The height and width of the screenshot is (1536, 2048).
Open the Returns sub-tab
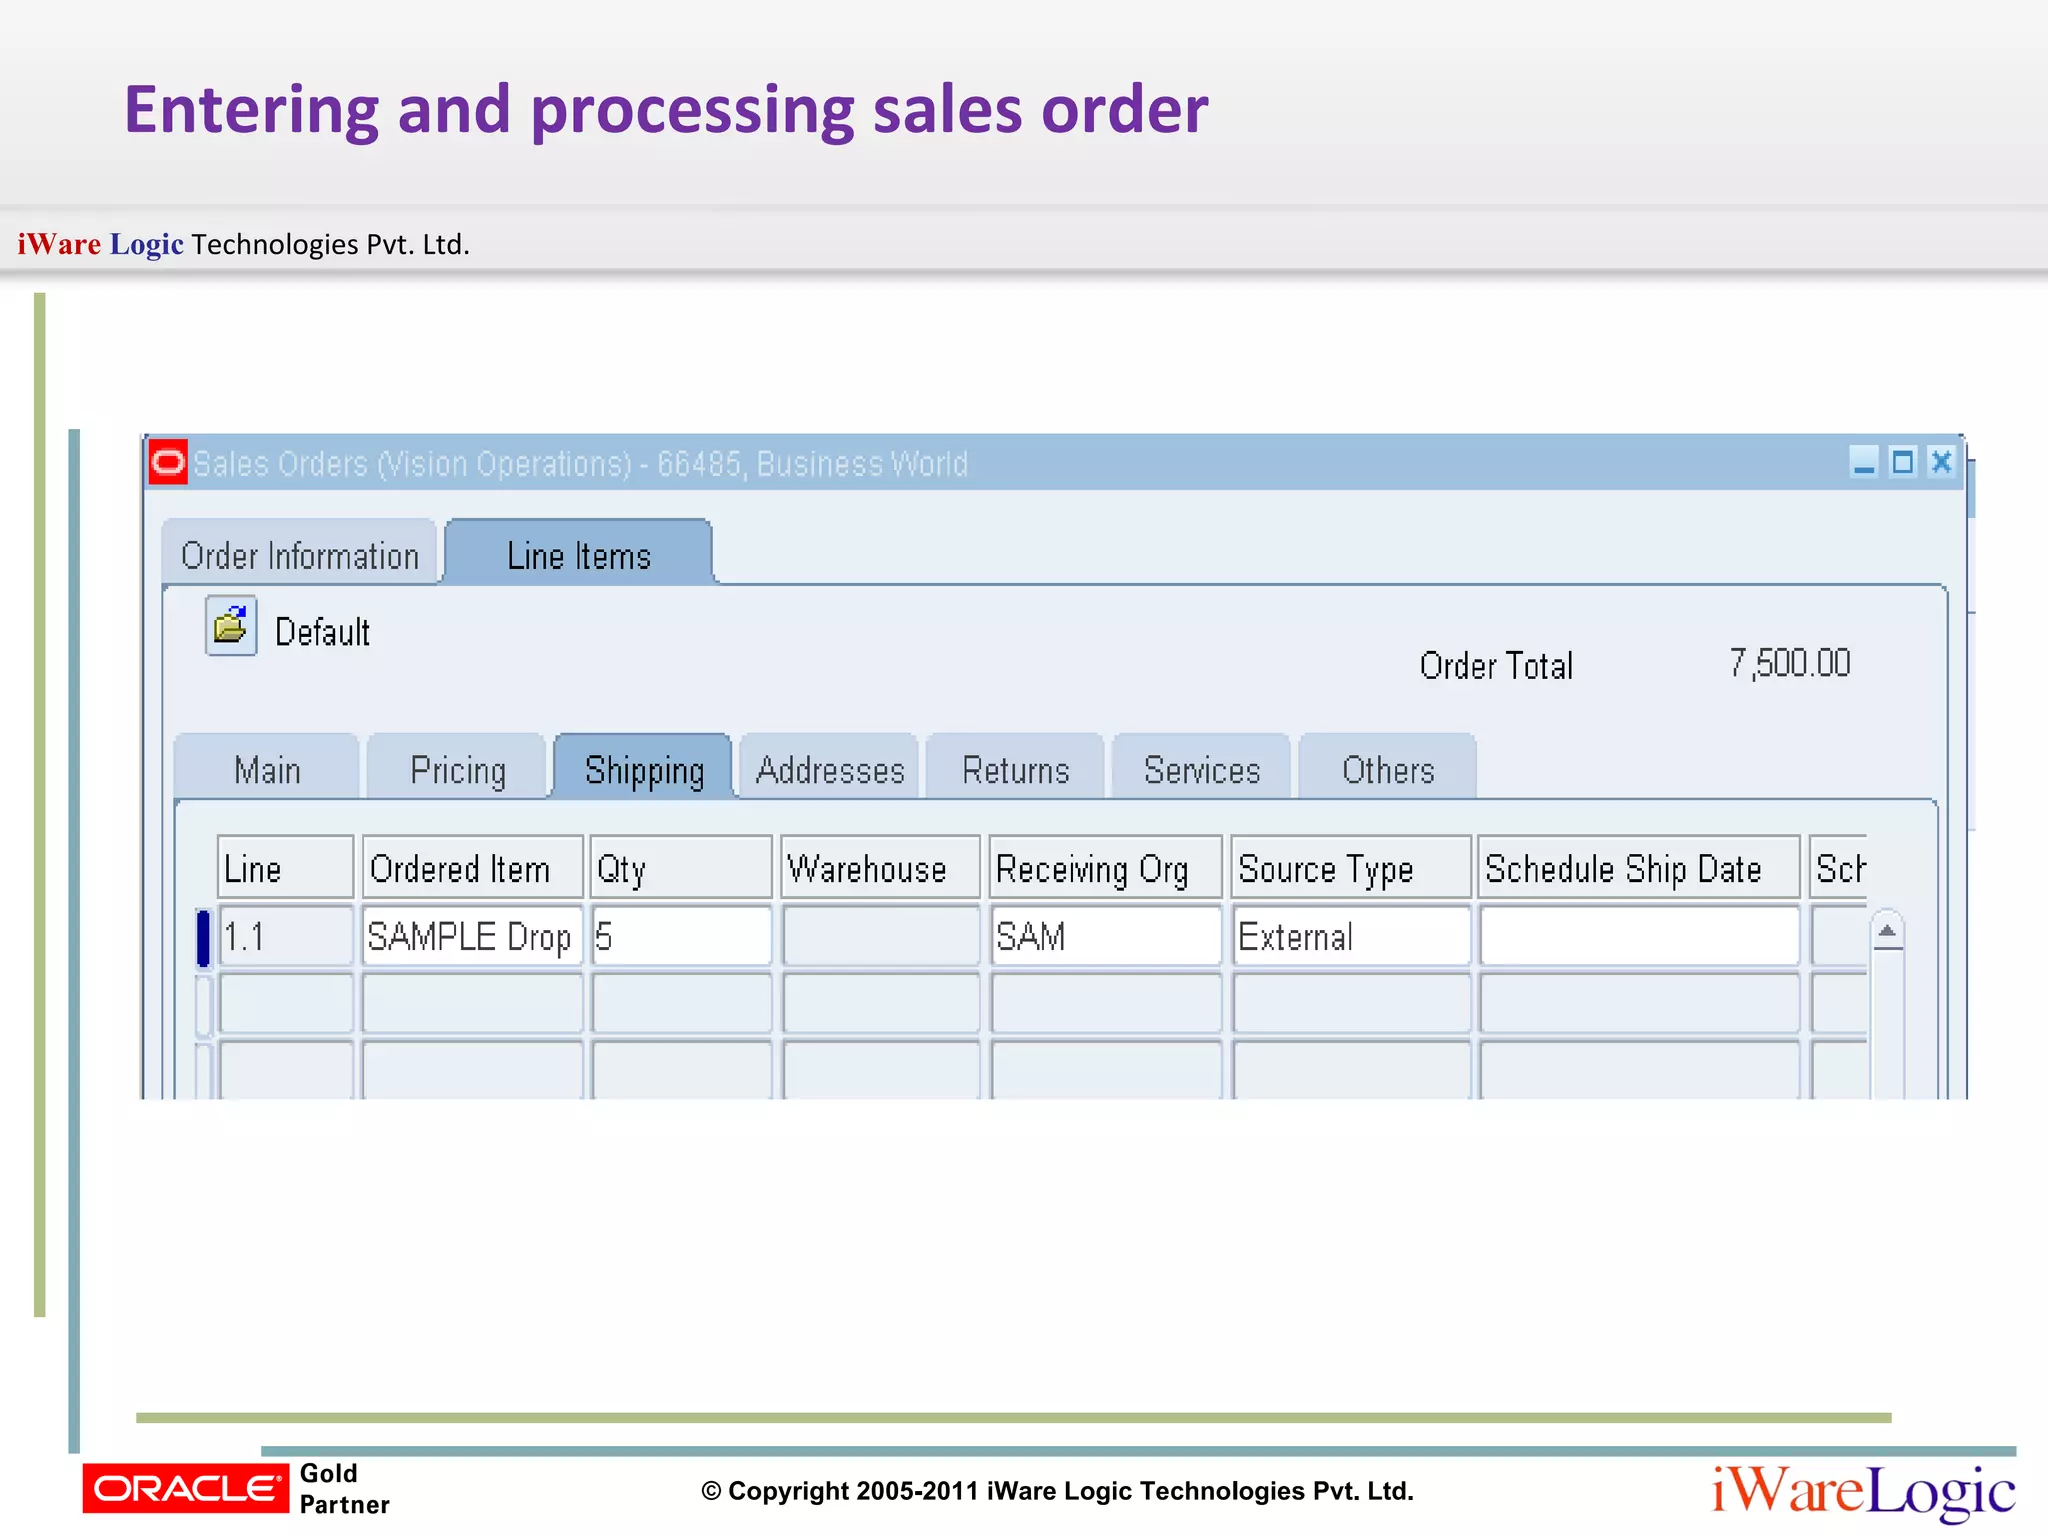pyautogui.click(x=1016, y=767)
